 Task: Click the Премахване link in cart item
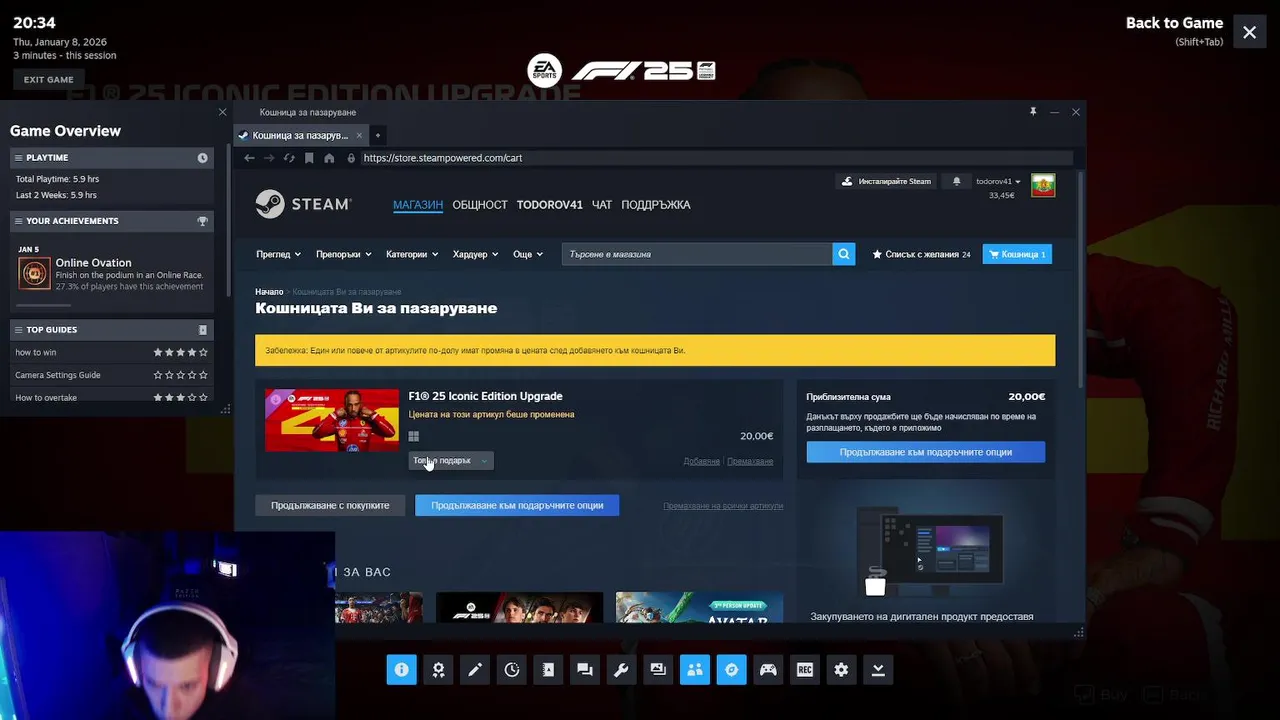tap(750, 461)
